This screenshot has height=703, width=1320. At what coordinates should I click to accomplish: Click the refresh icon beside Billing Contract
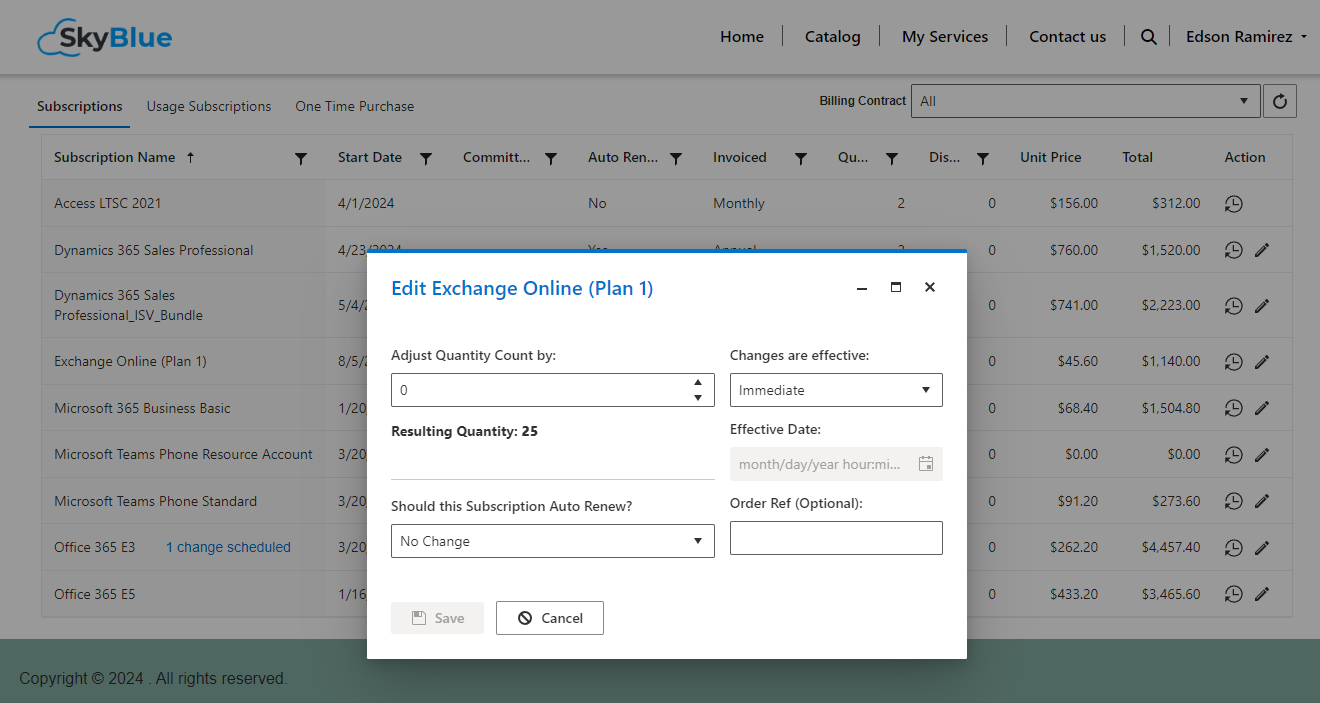coord(1279,101)
